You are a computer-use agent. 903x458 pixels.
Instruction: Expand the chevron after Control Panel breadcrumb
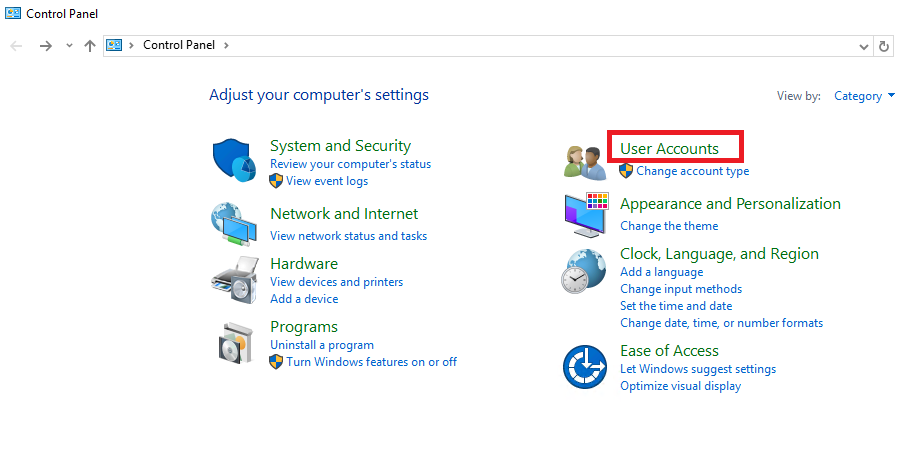[226, 45]
